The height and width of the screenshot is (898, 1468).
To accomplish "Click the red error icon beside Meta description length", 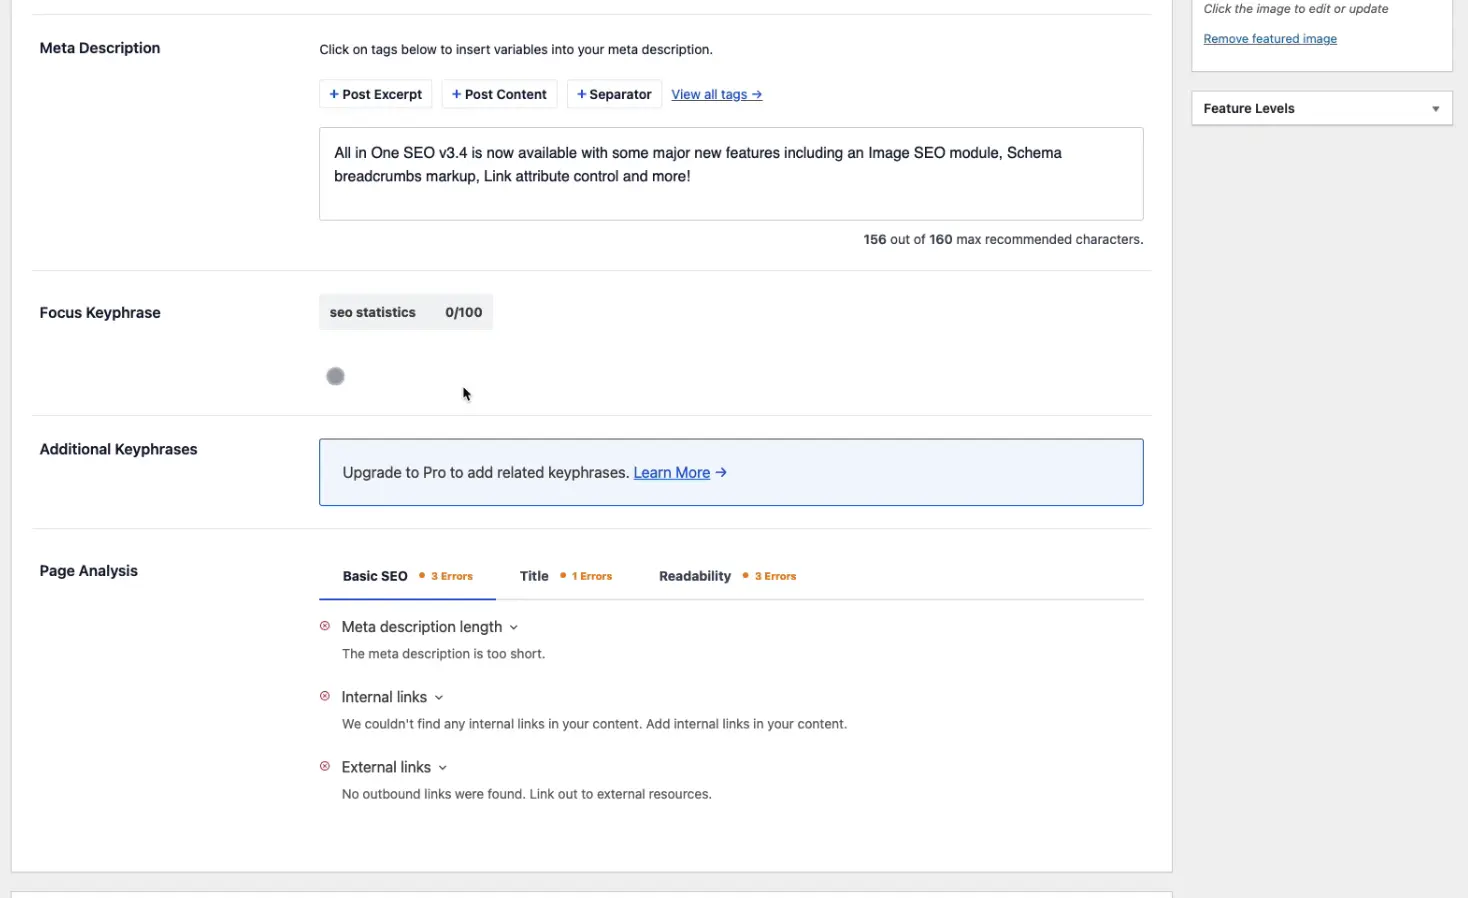I will tap(325, 626).
